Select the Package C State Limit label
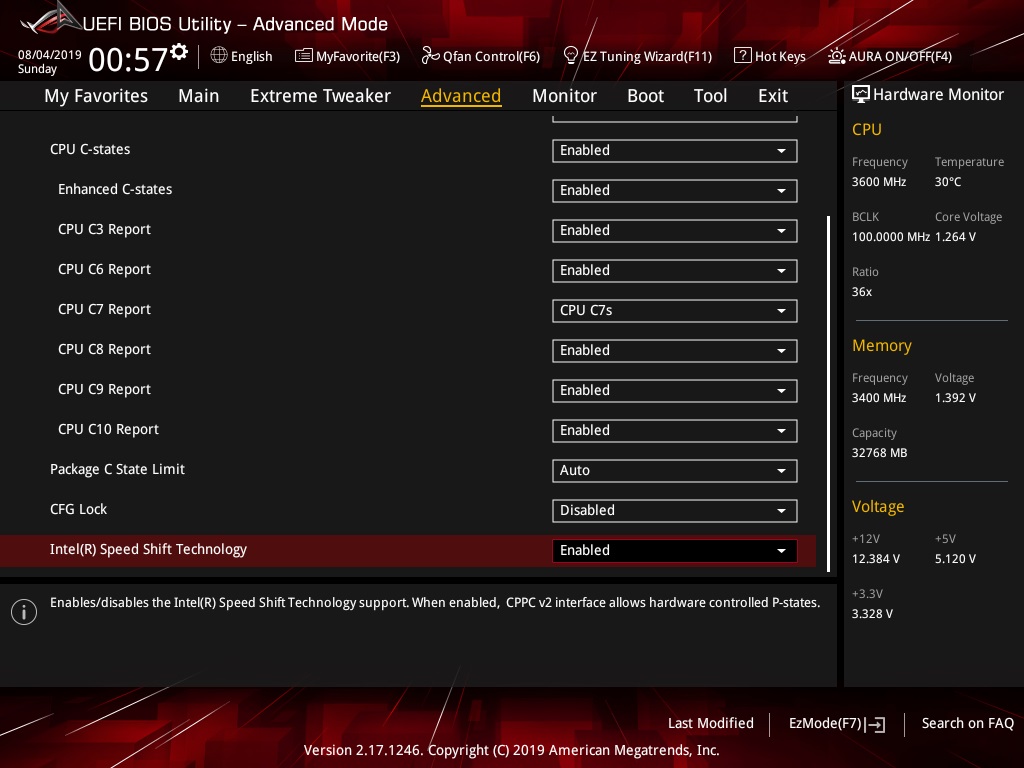 (118, 470)
